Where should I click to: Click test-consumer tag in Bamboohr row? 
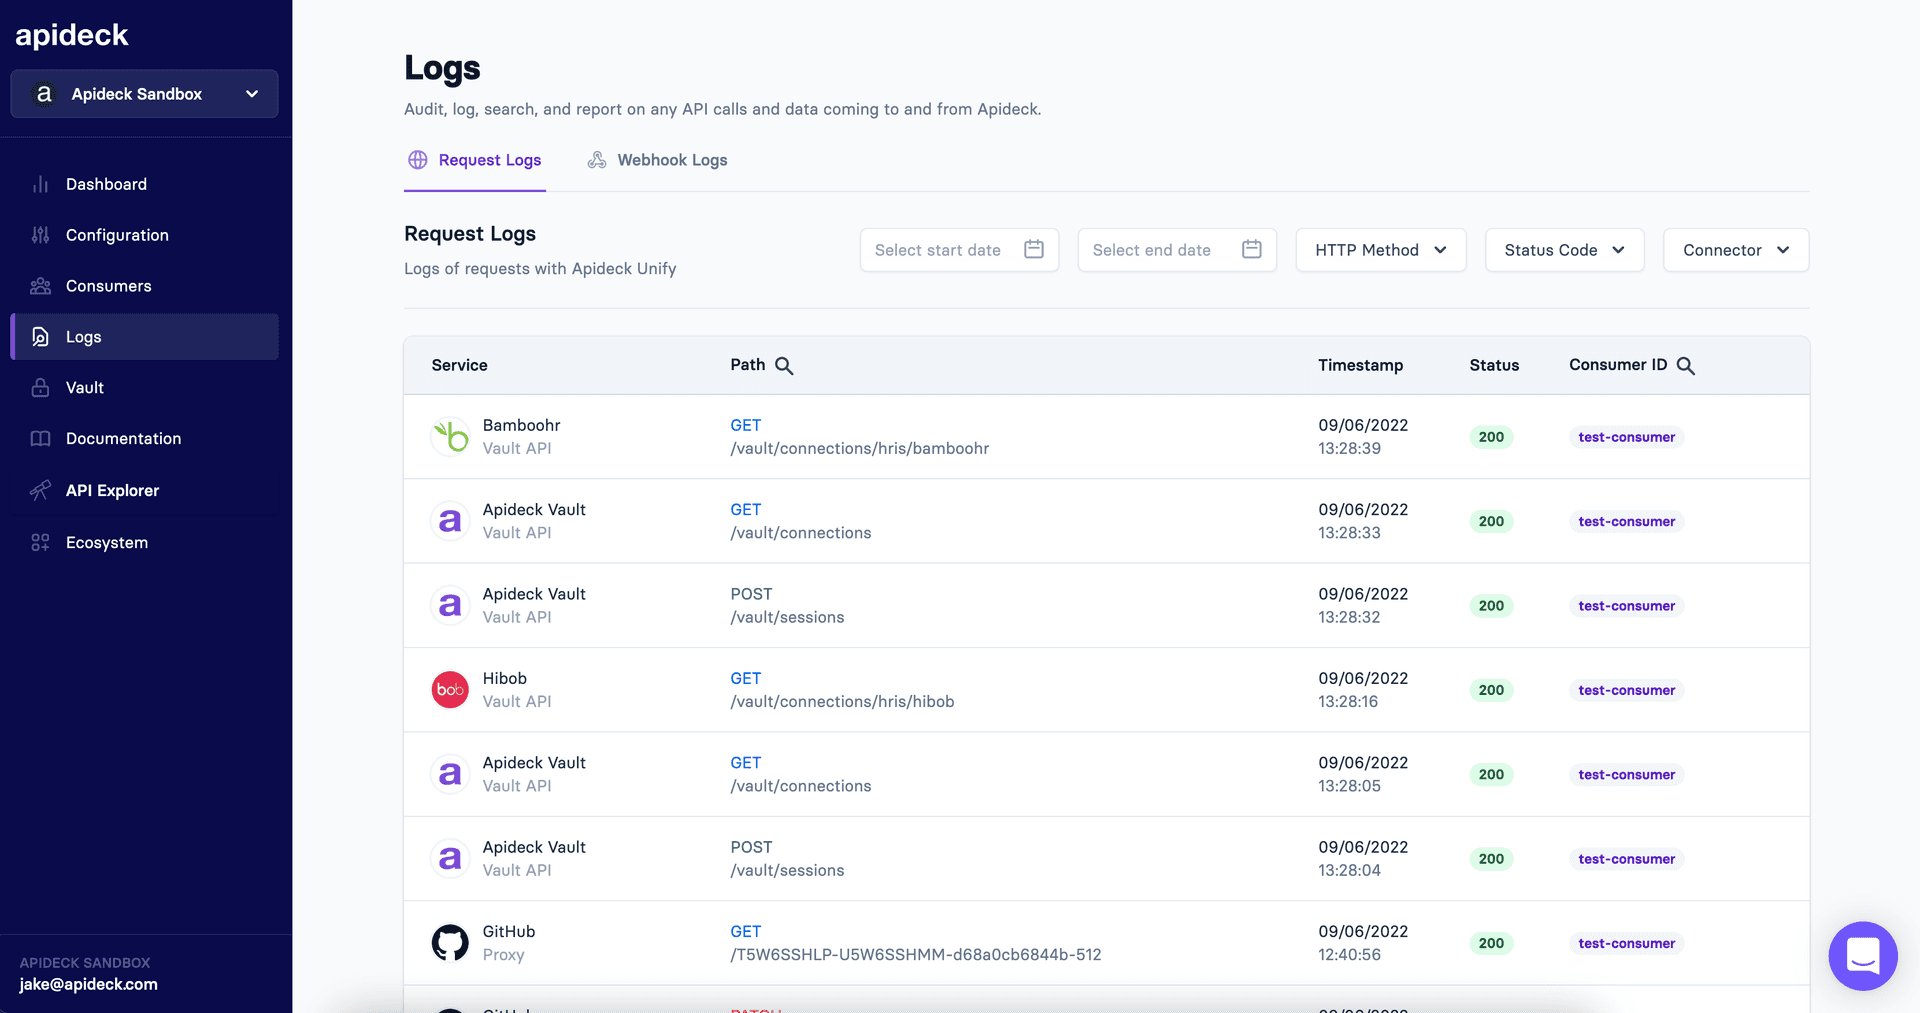[1626, 437]
